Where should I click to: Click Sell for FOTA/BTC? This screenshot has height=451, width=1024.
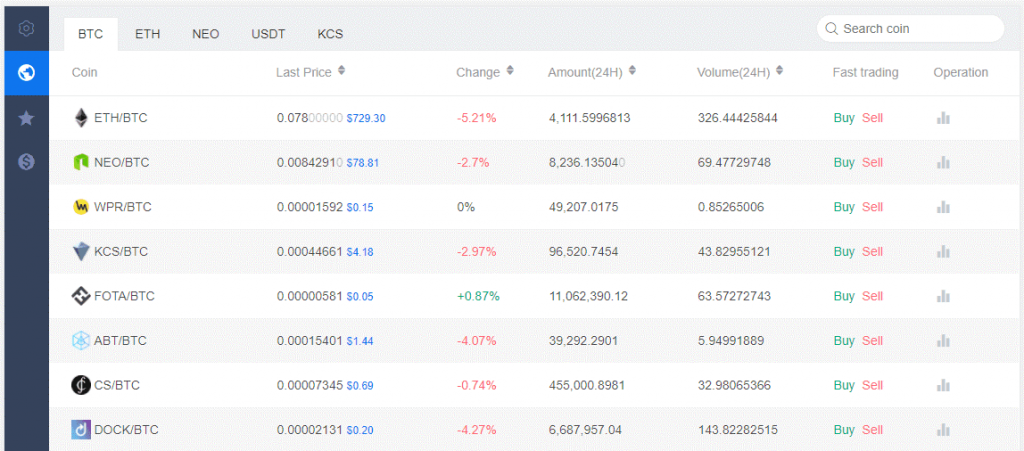[x=872, y=296]
